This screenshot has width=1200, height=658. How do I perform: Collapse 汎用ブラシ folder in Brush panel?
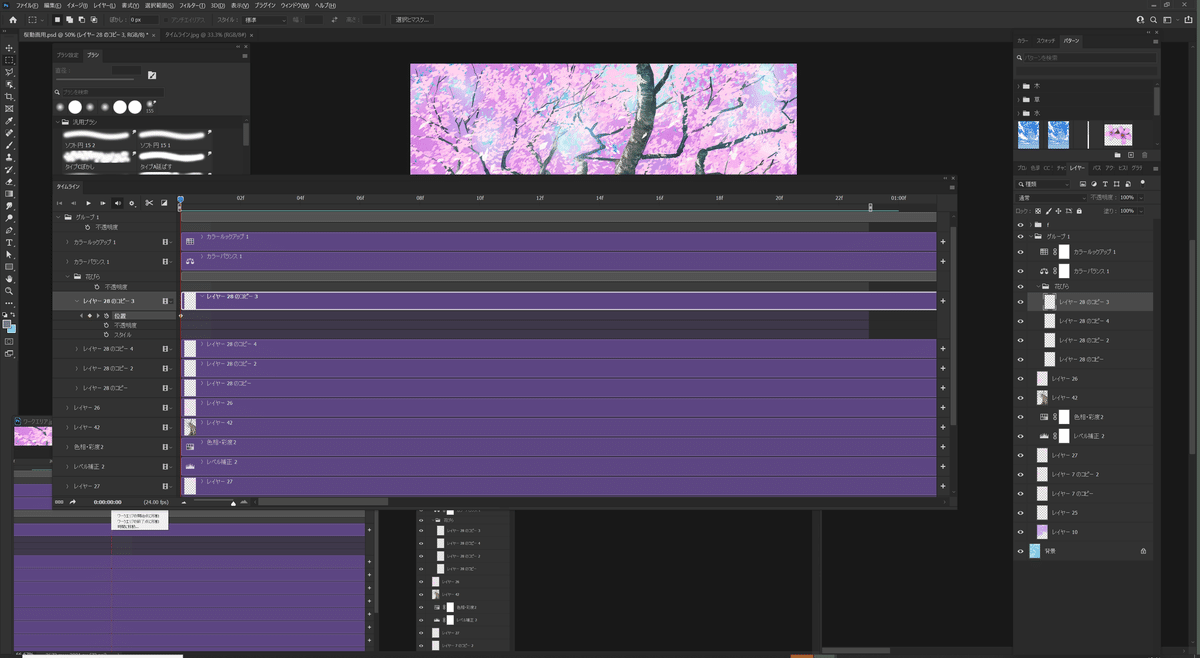[57, 122]
